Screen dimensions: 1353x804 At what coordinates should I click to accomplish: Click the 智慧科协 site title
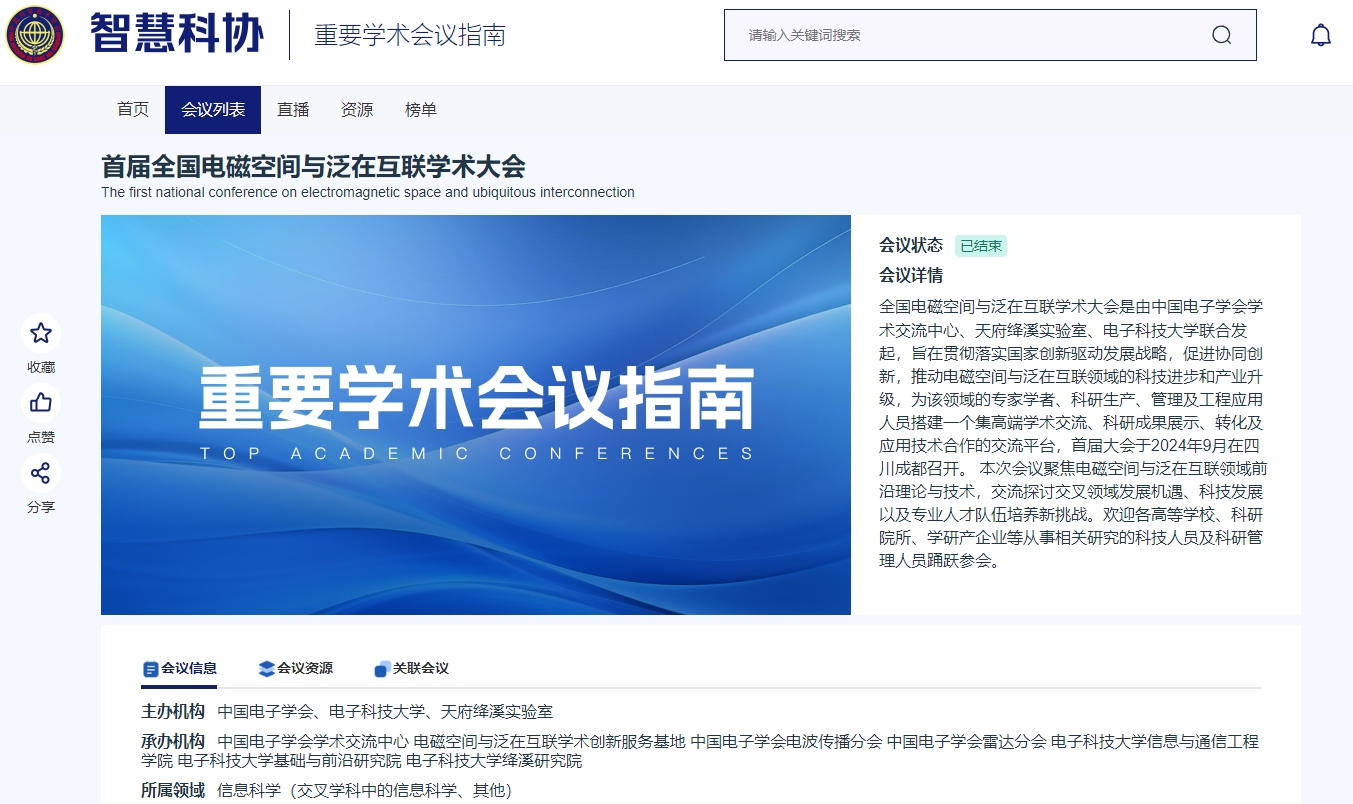(x=177, y=34)
